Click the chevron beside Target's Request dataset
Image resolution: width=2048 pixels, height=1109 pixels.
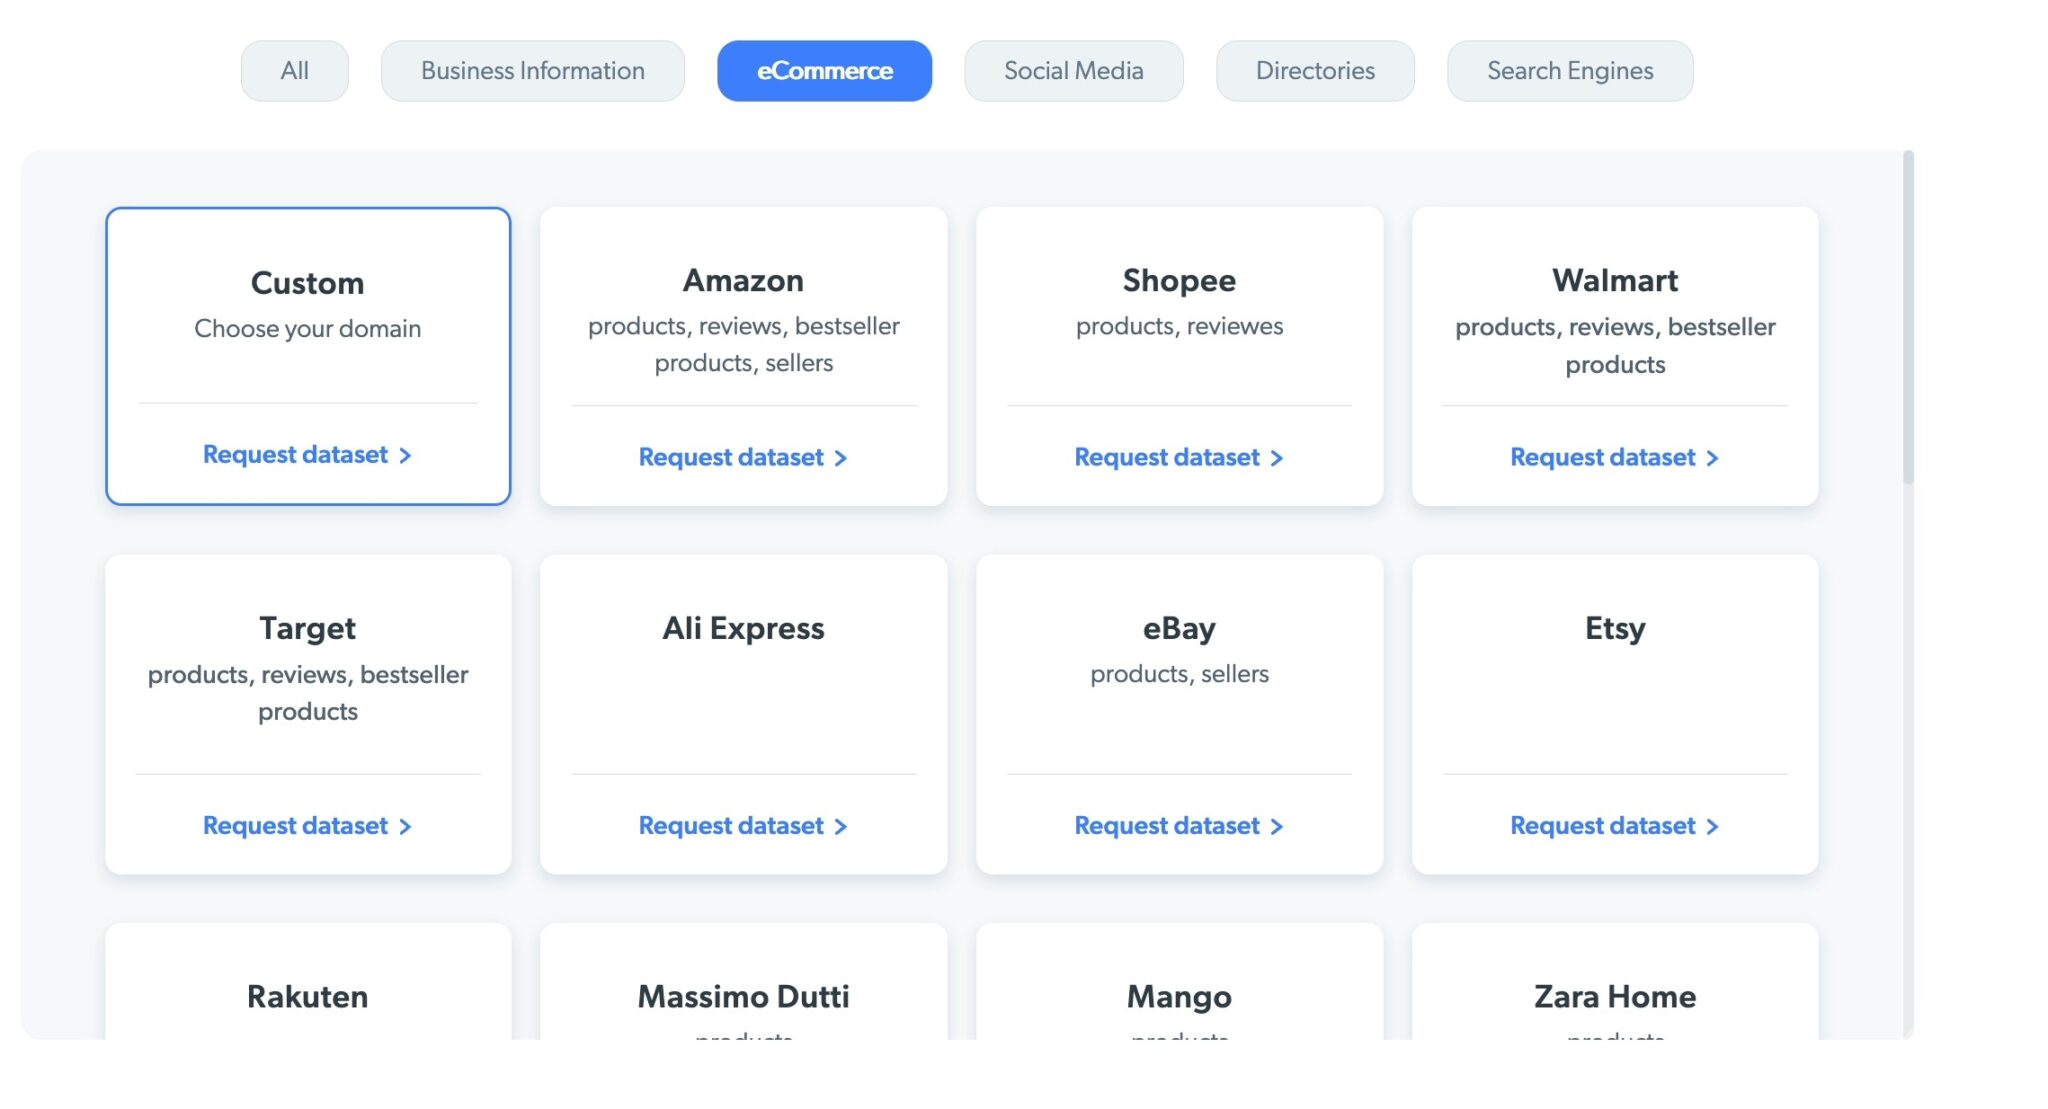click(x=406, y=826)
